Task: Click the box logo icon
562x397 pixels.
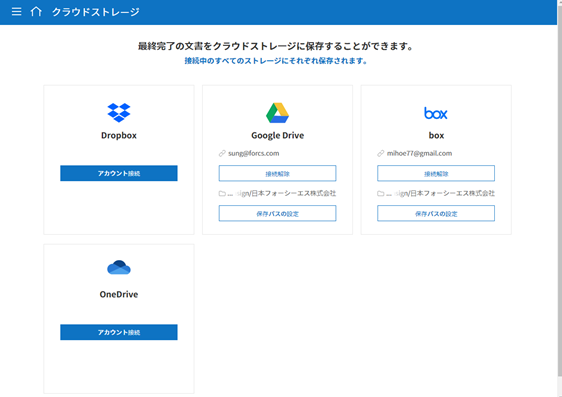Action: click(x=436, y=113)
